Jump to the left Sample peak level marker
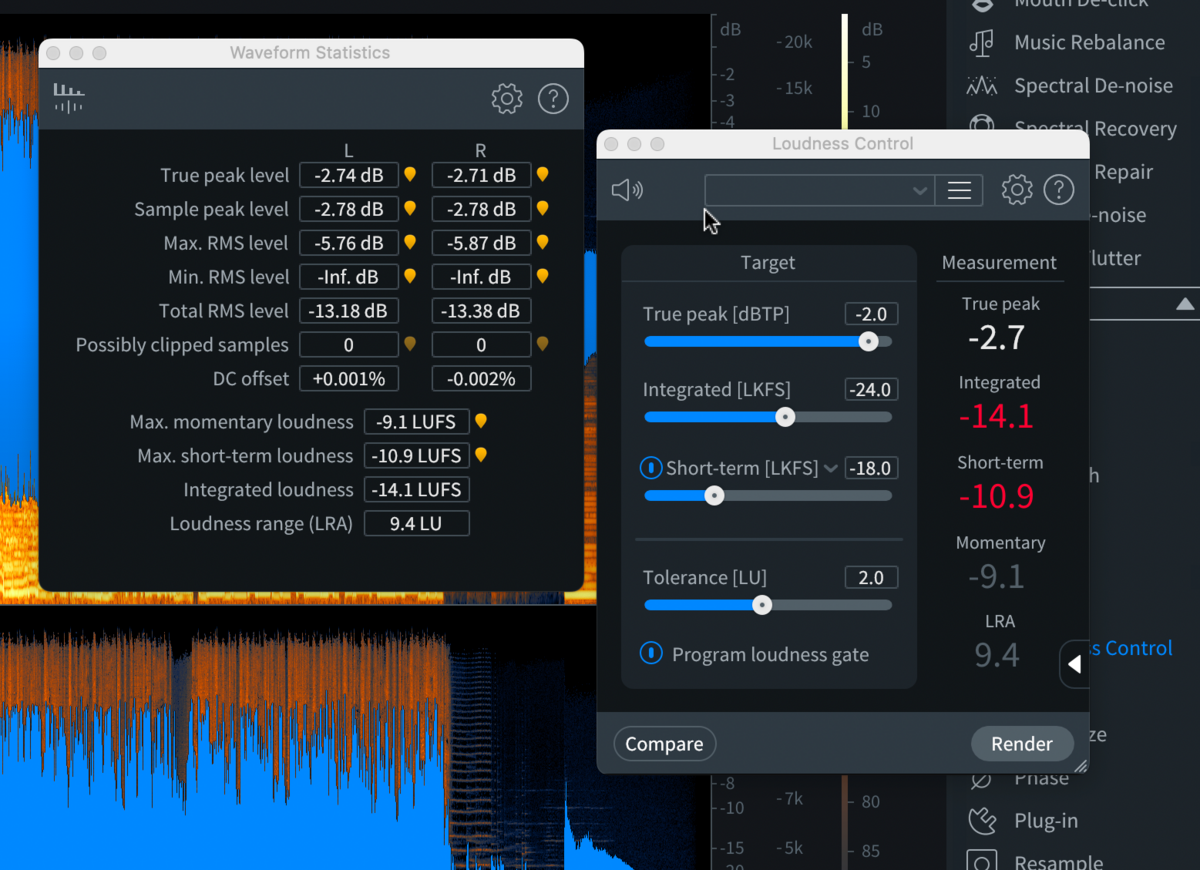 [409, 208]
